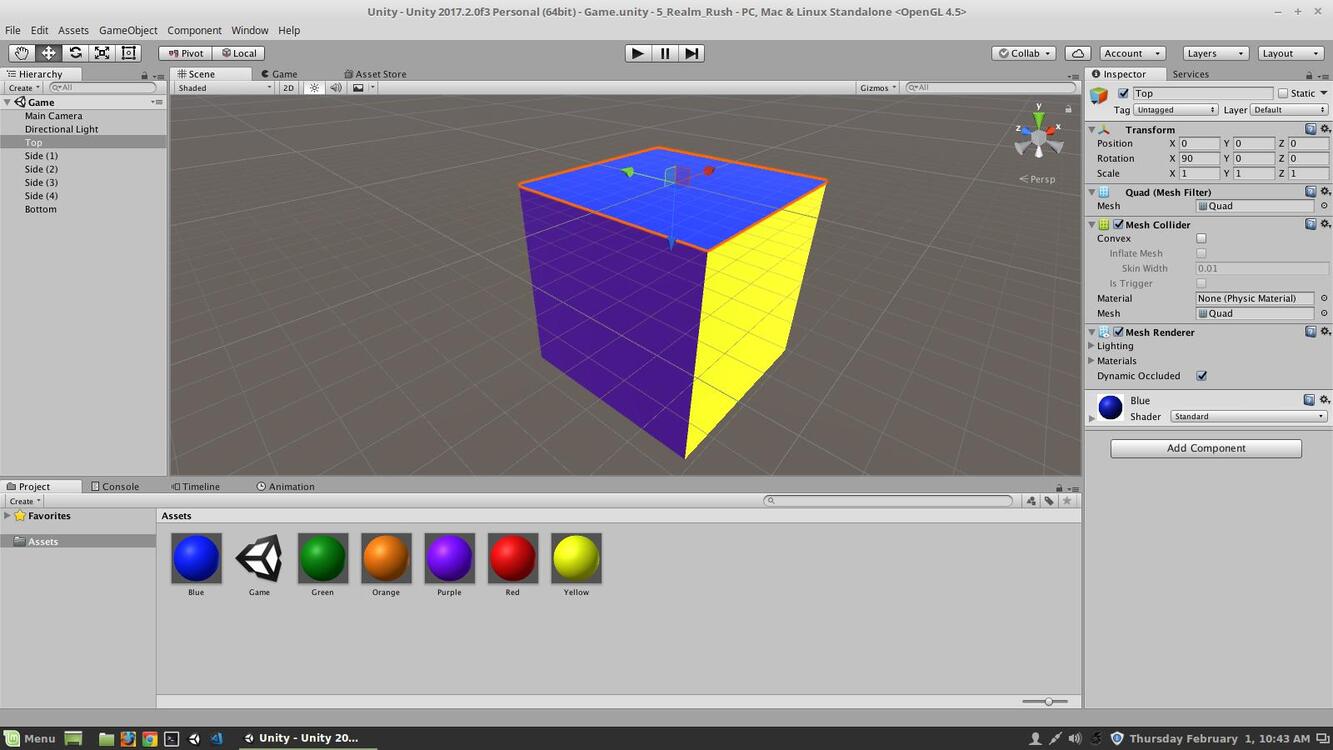Search by label in Project panel
1333x750 pixels.
pyautogui.click(x=1049, y=501)
